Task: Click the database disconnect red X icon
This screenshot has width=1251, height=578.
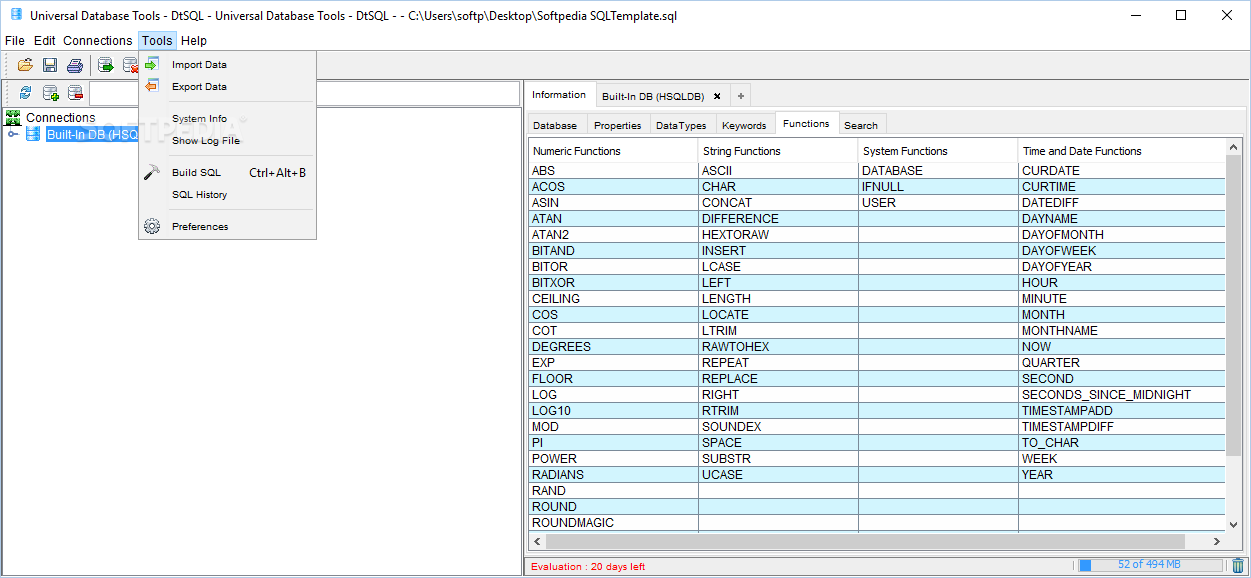Action: click(130, 65)
